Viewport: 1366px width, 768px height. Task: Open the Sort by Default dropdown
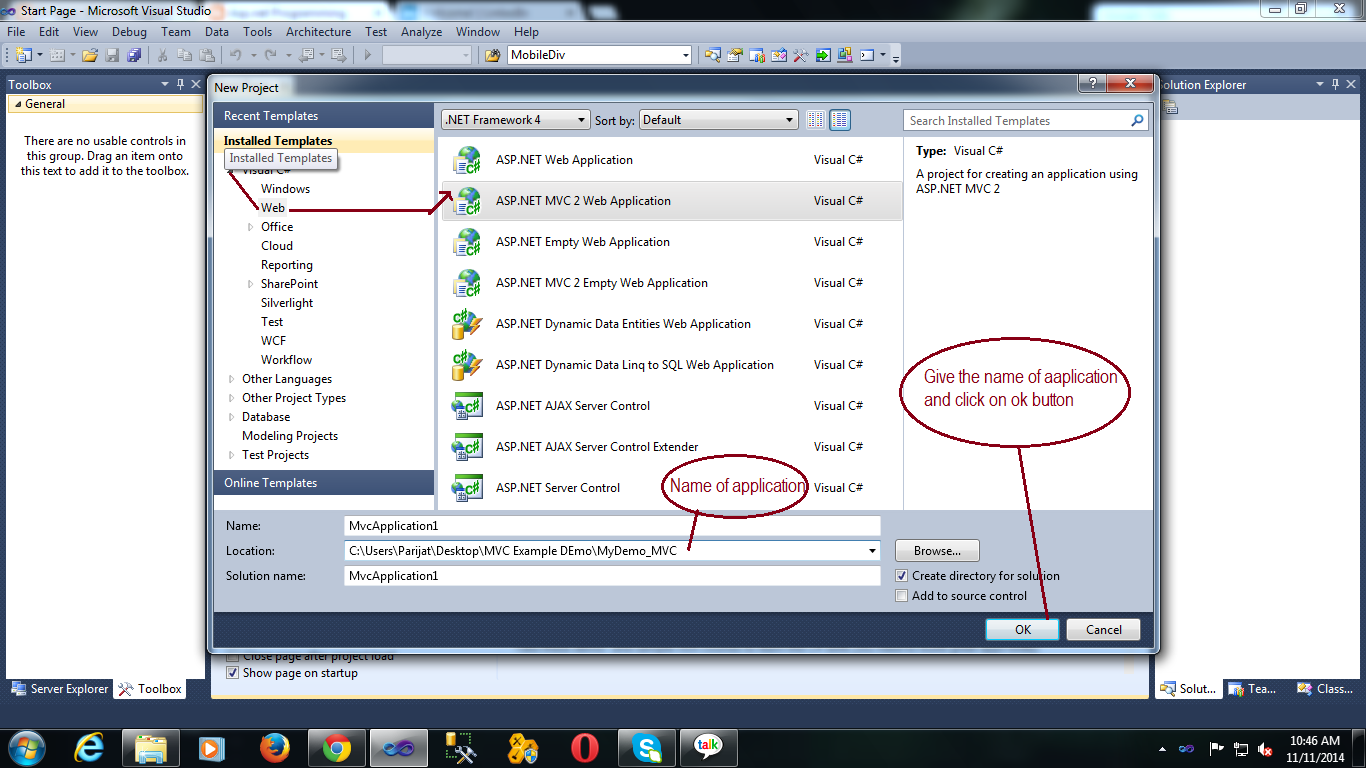coord(718,120)
